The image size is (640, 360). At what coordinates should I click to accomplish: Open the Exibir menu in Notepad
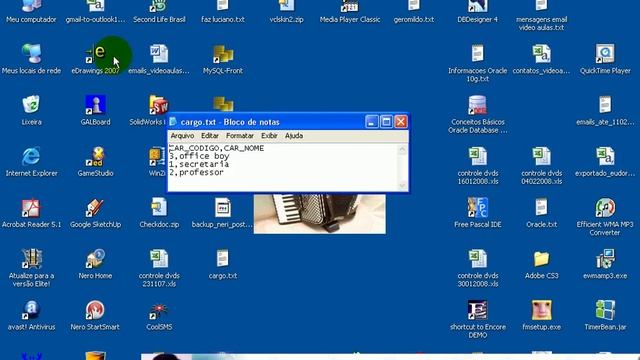tap(269, 136)
